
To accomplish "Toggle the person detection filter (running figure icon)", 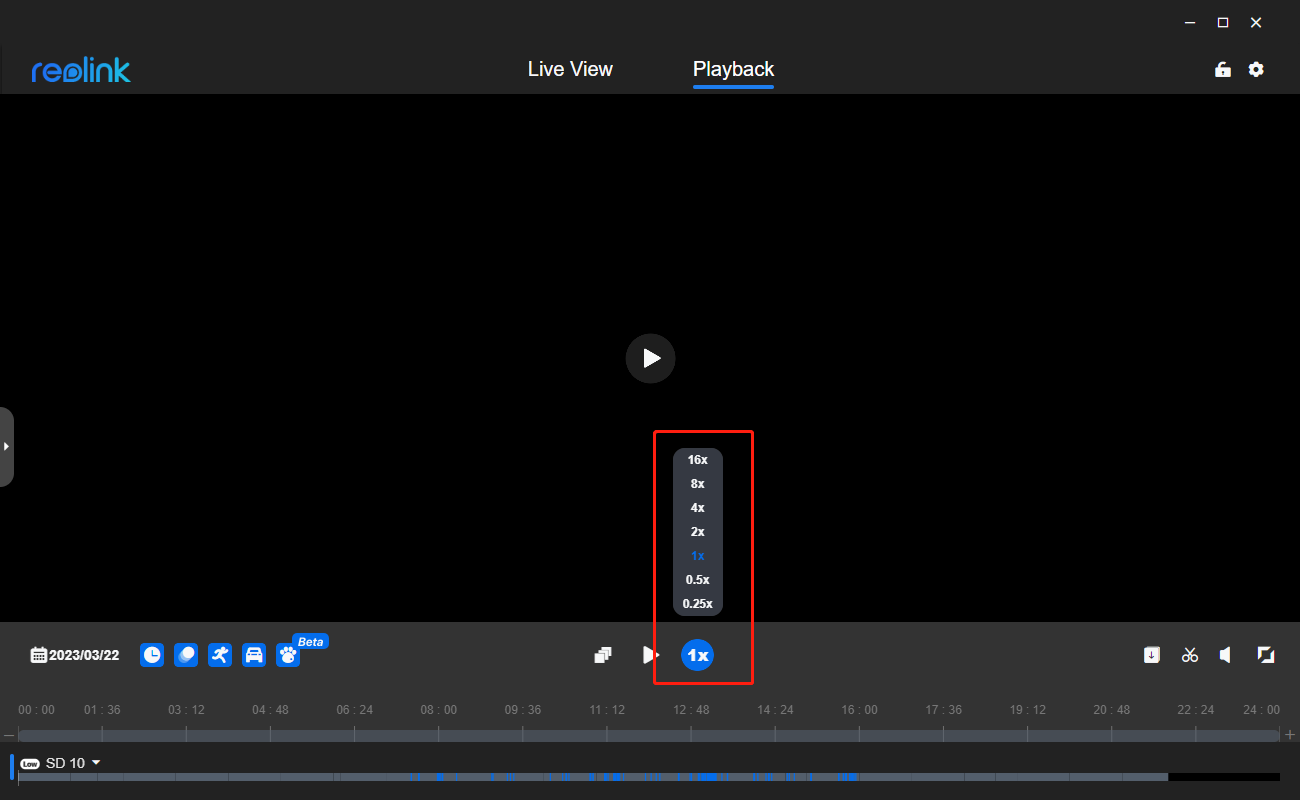I will (220, 655).
